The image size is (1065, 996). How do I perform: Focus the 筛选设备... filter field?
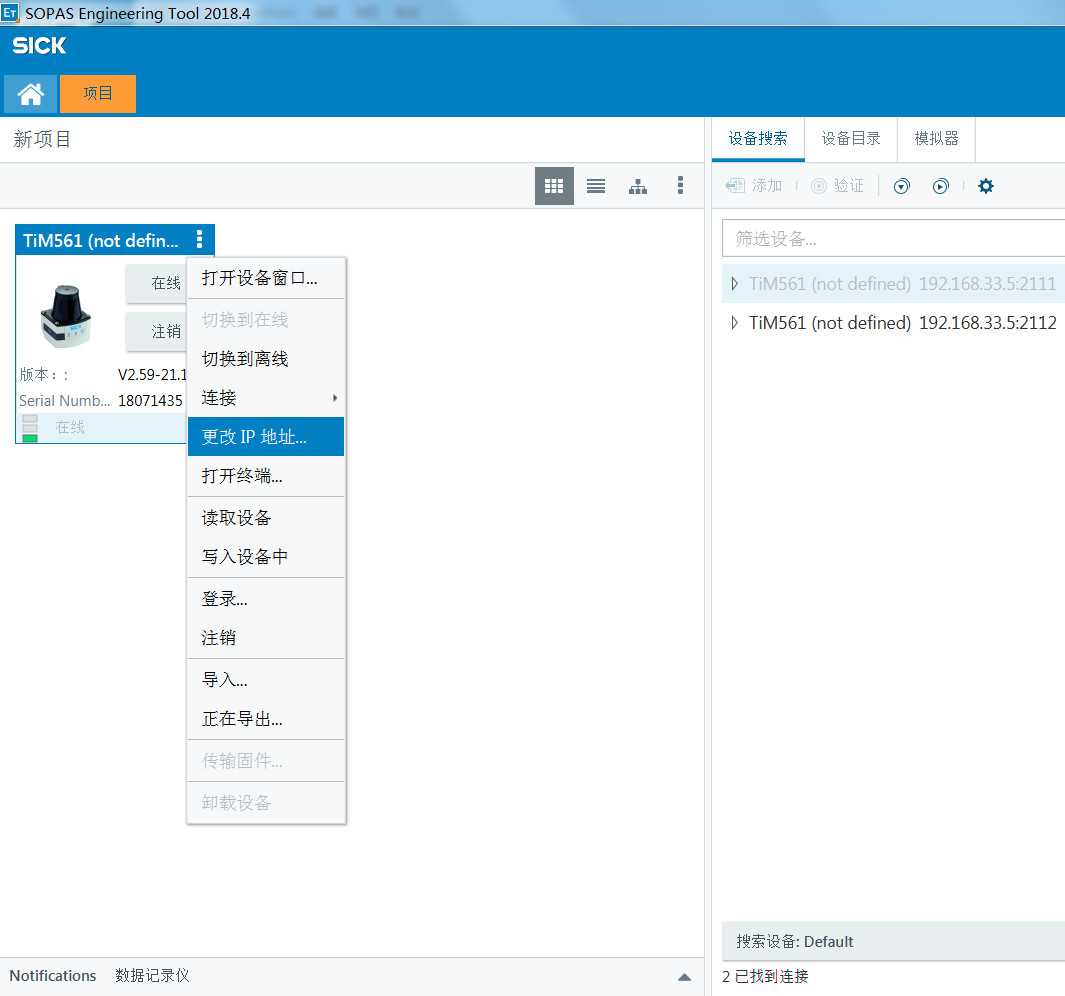(893, 238)
